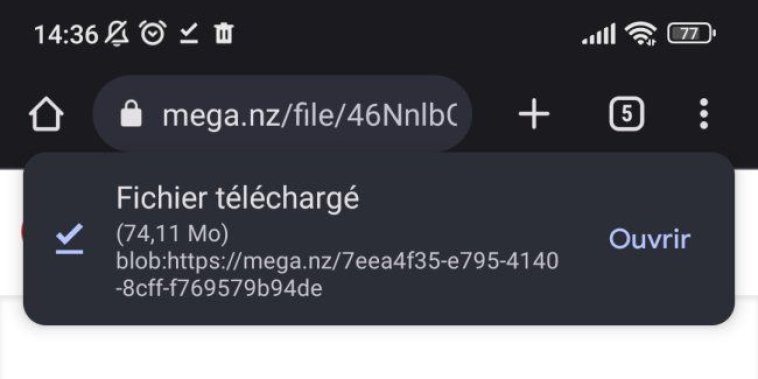Tap the cellular signal strength icon
This screenshot has height=379, width=758.
(598, 34)
